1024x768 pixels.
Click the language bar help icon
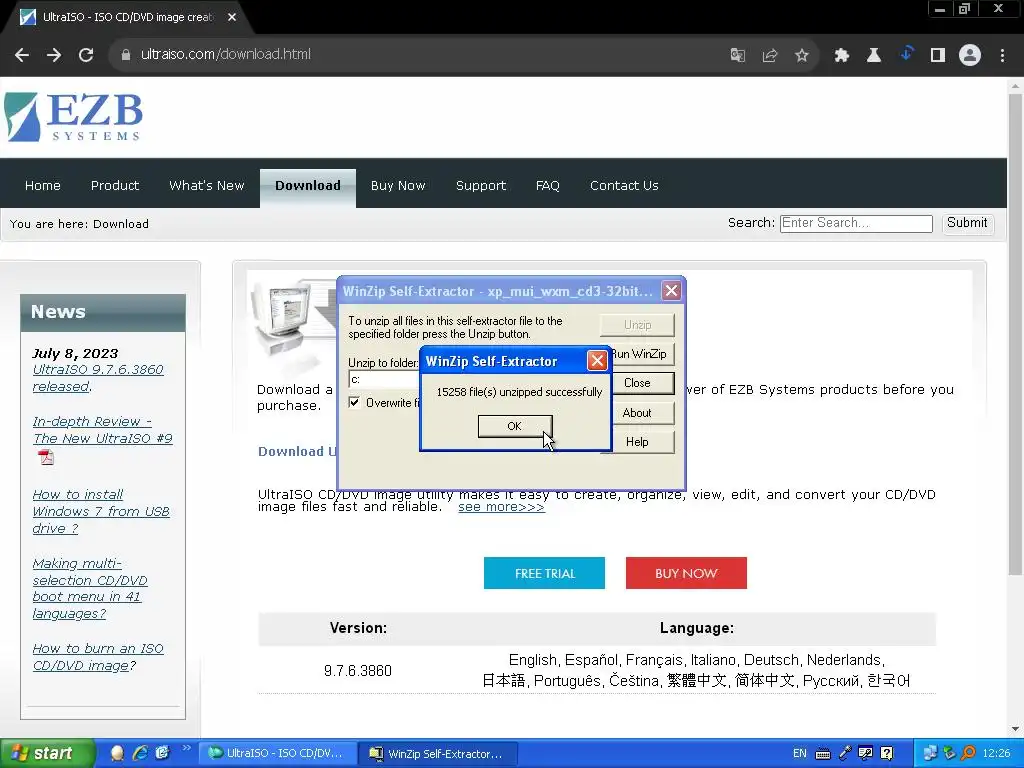pyautogui.click(x=887, y=753)
